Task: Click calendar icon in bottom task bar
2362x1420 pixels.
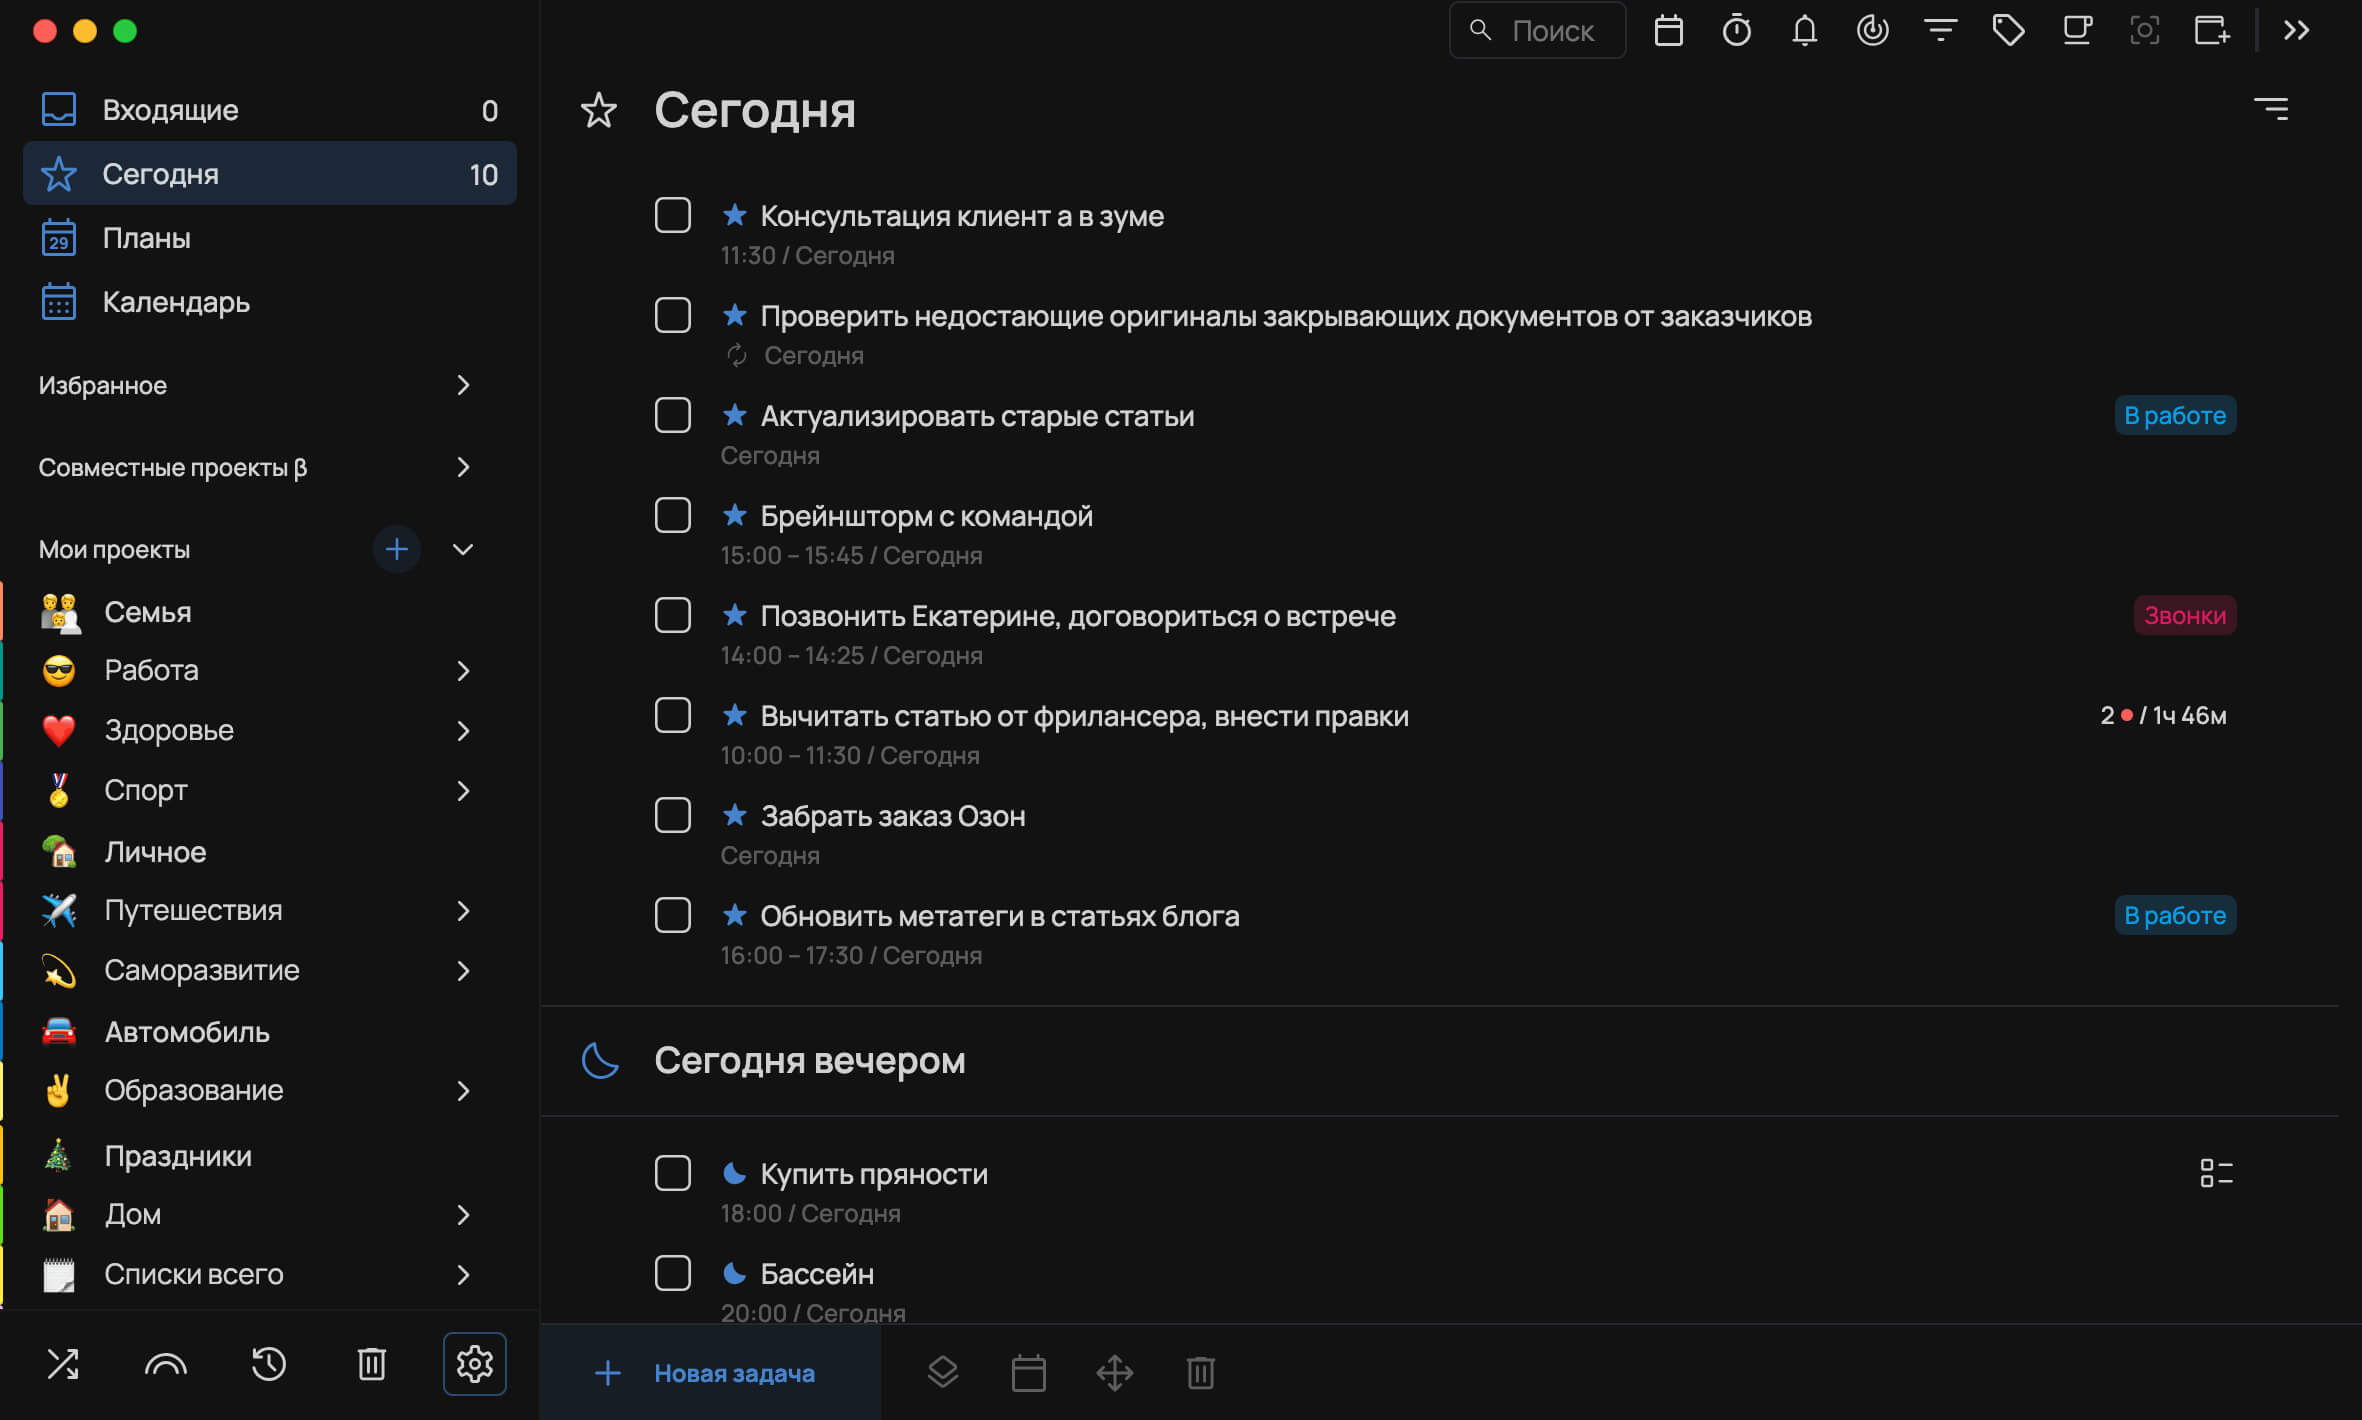Action: click(x=1028, y=1373)
